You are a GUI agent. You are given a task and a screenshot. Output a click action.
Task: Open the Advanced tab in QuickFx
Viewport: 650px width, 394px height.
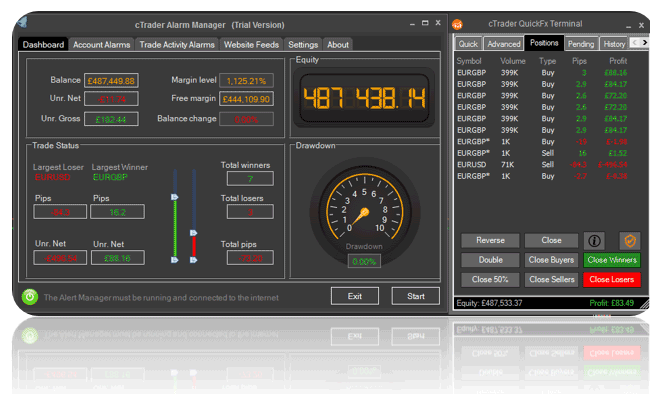(504, 44)
